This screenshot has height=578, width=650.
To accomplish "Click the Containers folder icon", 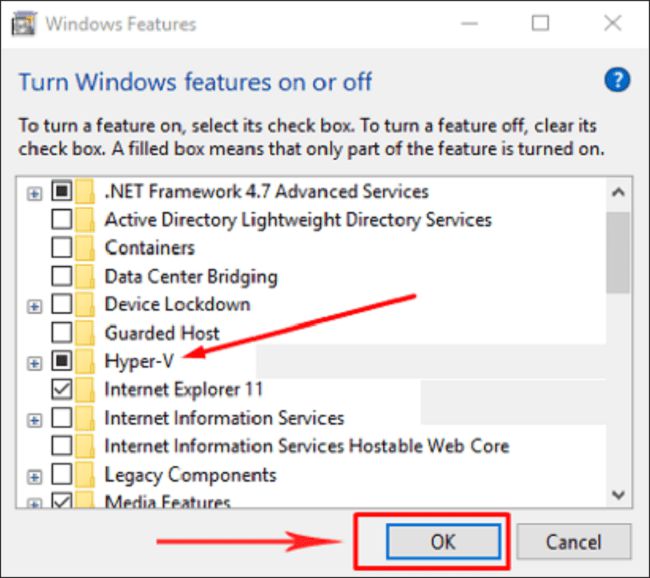I will (x=85, y=248).
